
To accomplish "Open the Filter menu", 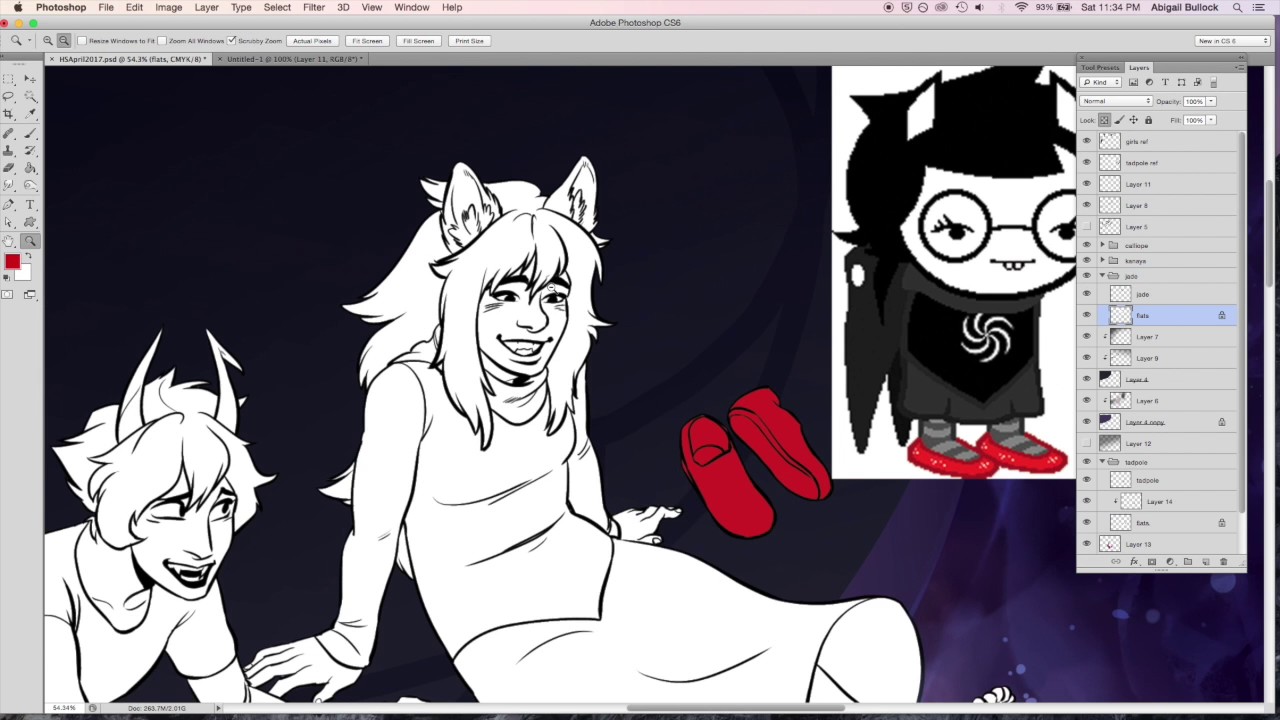I will point(313,7).
